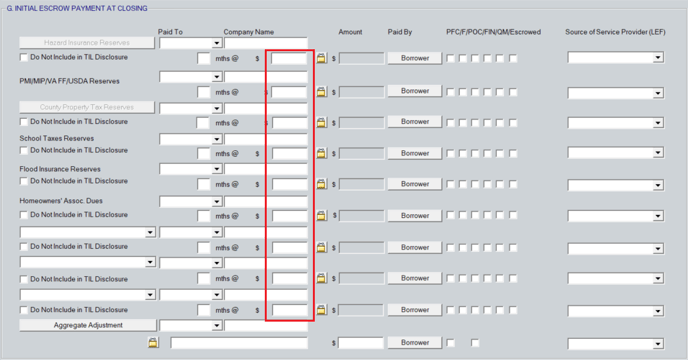The image size is (688, 360).
Task: Click the lock icon in Homeowners' Assoc. Dues row
Action: [322, 216]
